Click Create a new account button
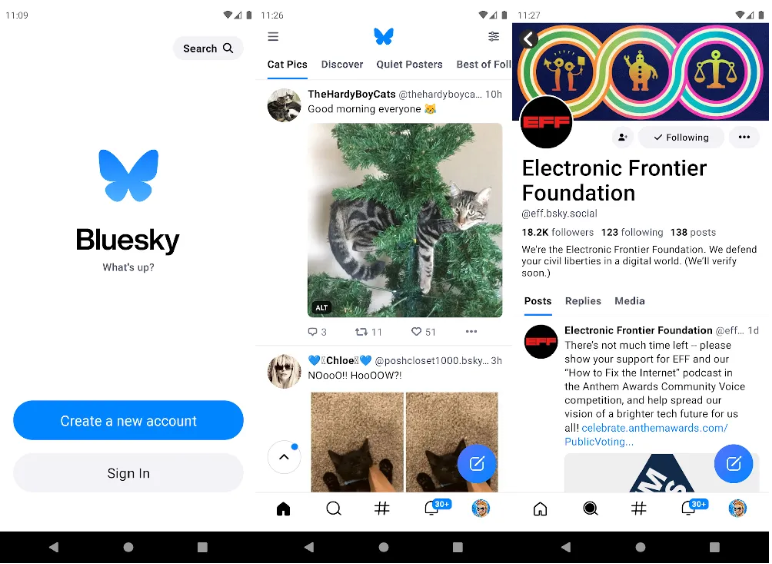Viewport: 772px width, 564px height. (128, 420)
